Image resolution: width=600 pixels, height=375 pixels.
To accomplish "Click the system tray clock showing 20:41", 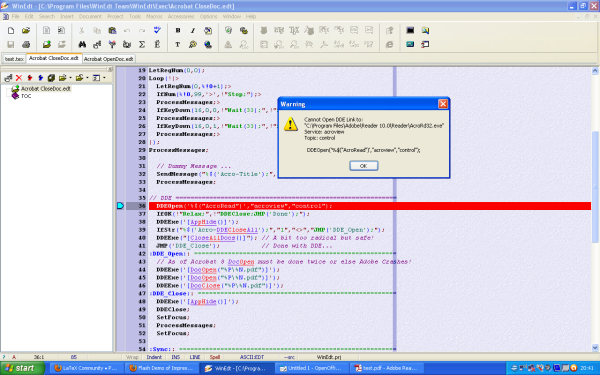I will pyautogui.click(x=587, y=368).
